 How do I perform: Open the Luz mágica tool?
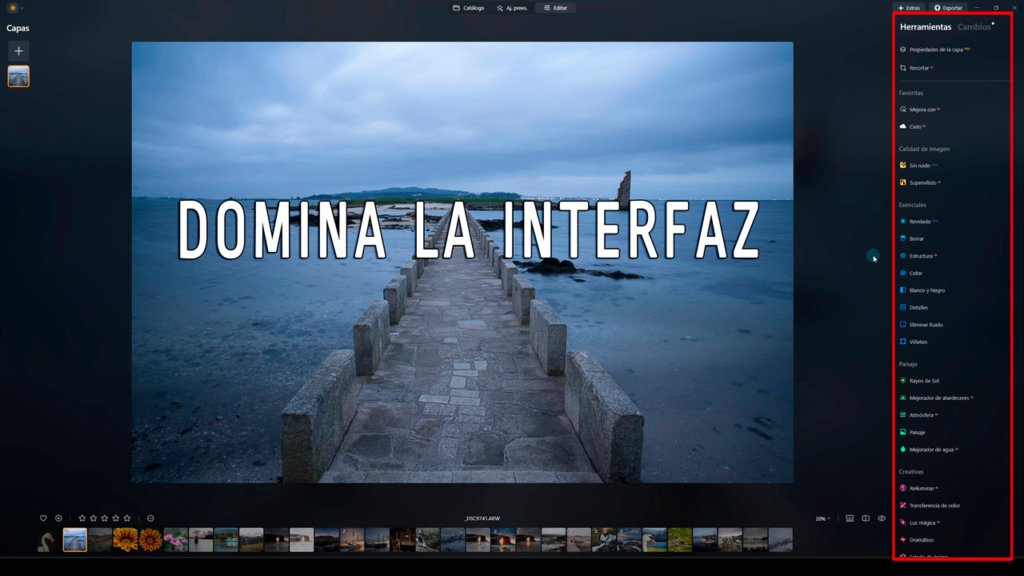point(920,522)
